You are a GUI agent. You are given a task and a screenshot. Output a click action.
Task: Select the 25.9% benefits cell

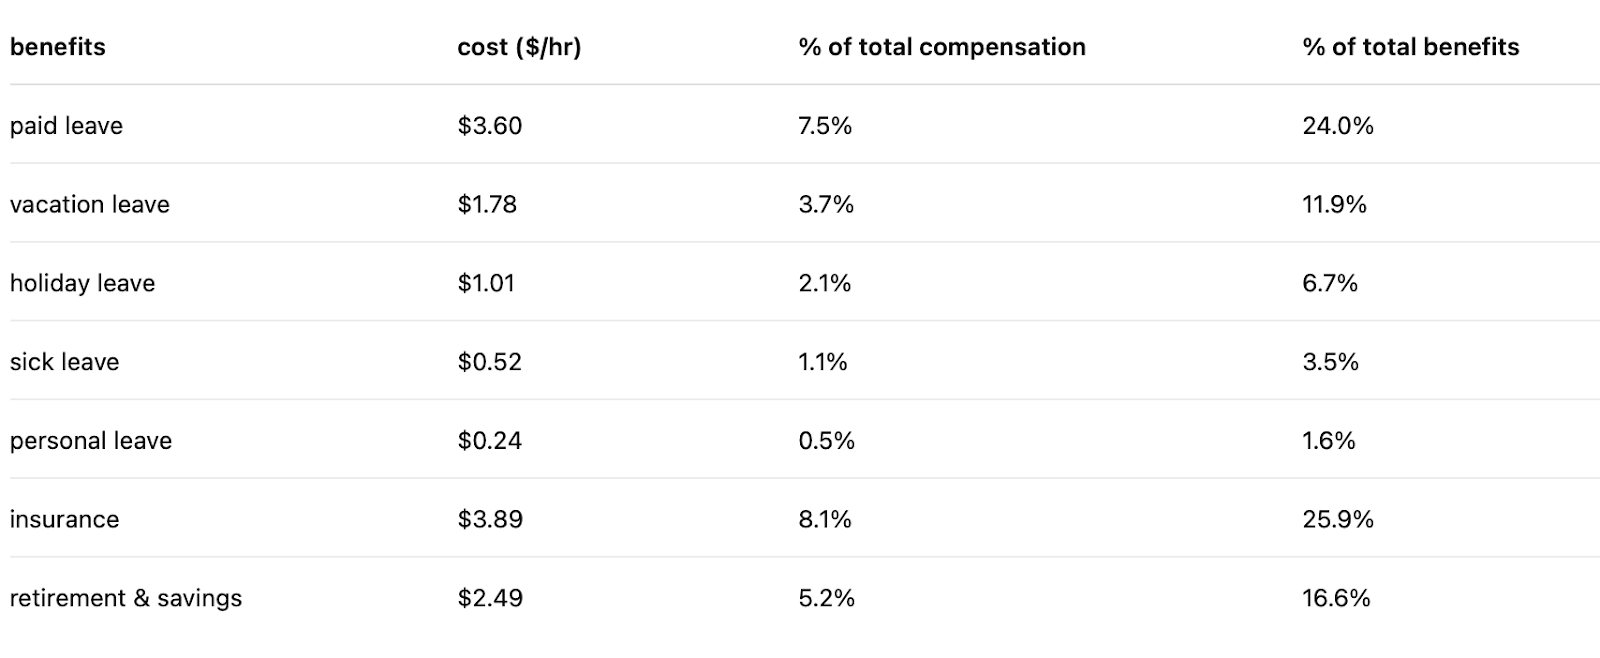1338,519
